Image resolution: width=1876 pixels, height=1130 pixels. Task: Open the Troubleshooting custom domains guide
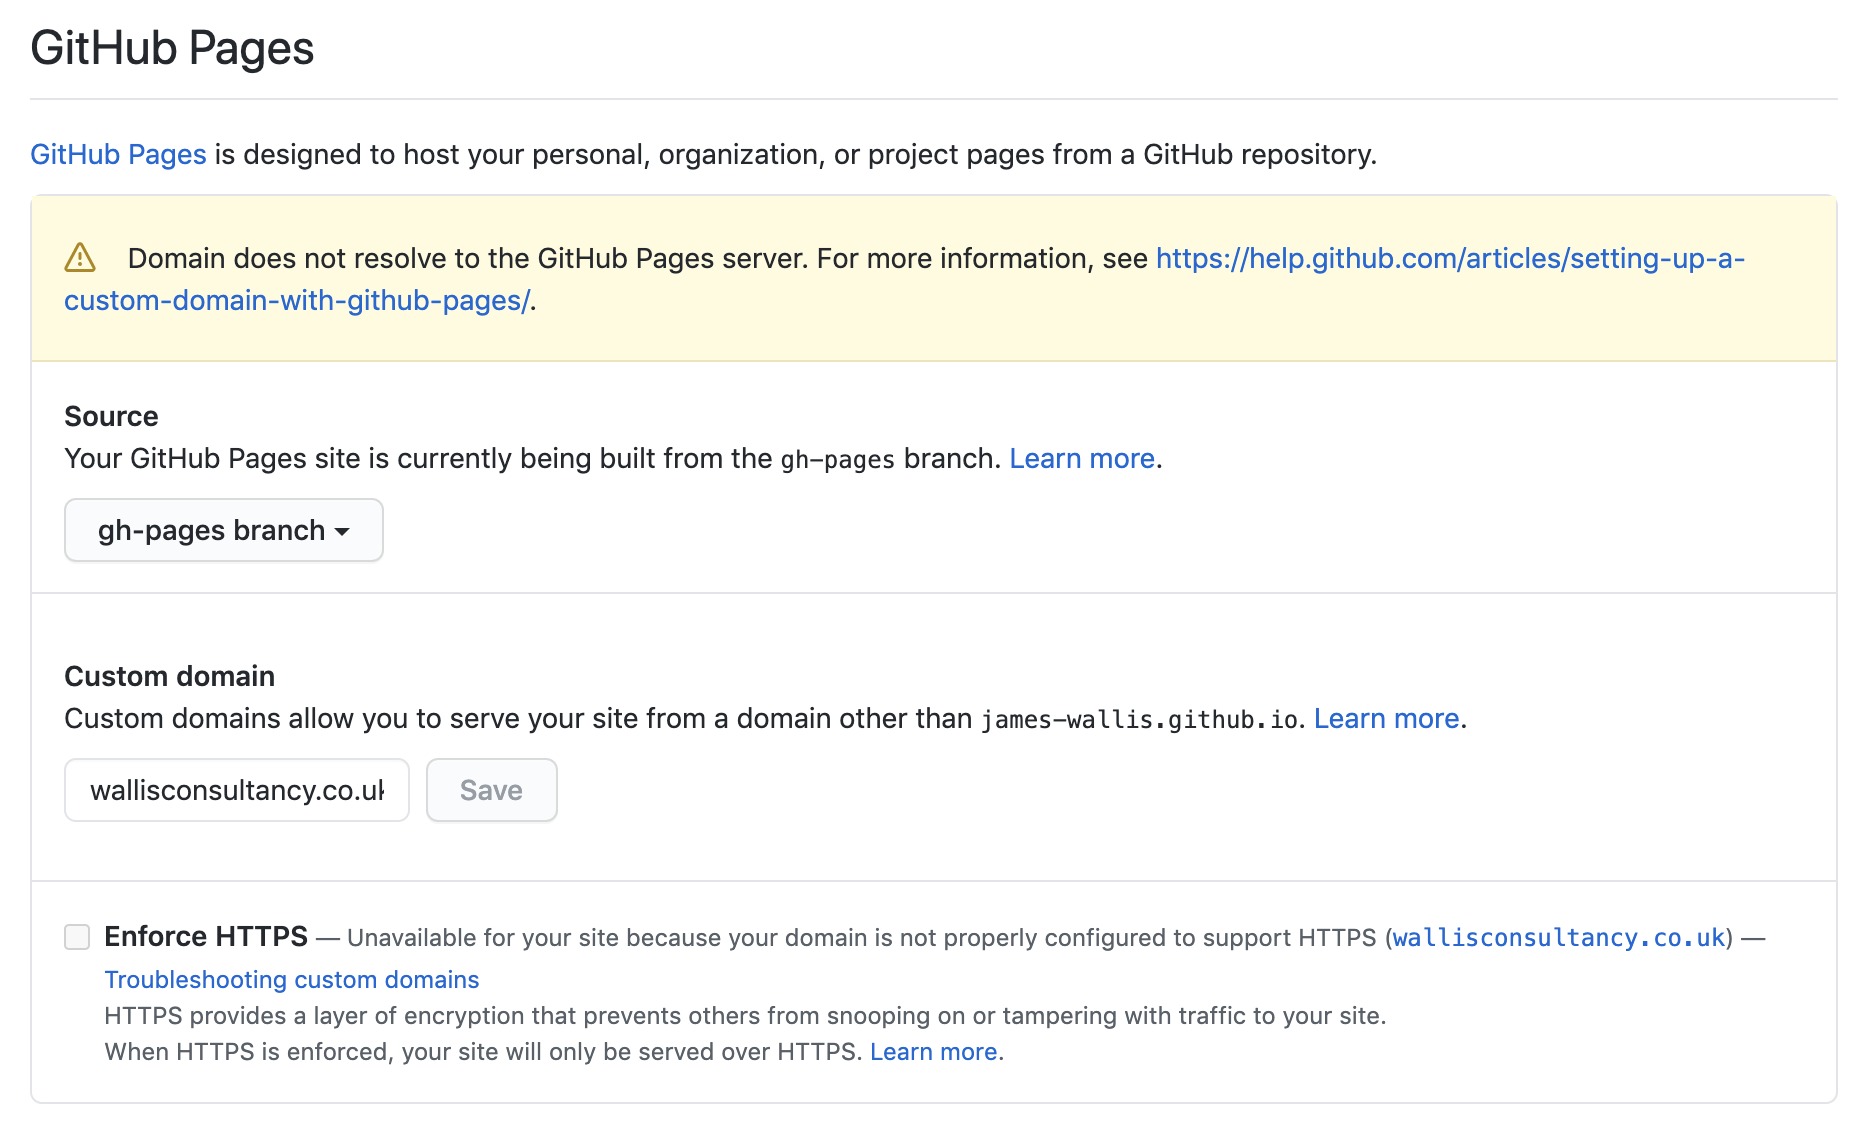291,979
